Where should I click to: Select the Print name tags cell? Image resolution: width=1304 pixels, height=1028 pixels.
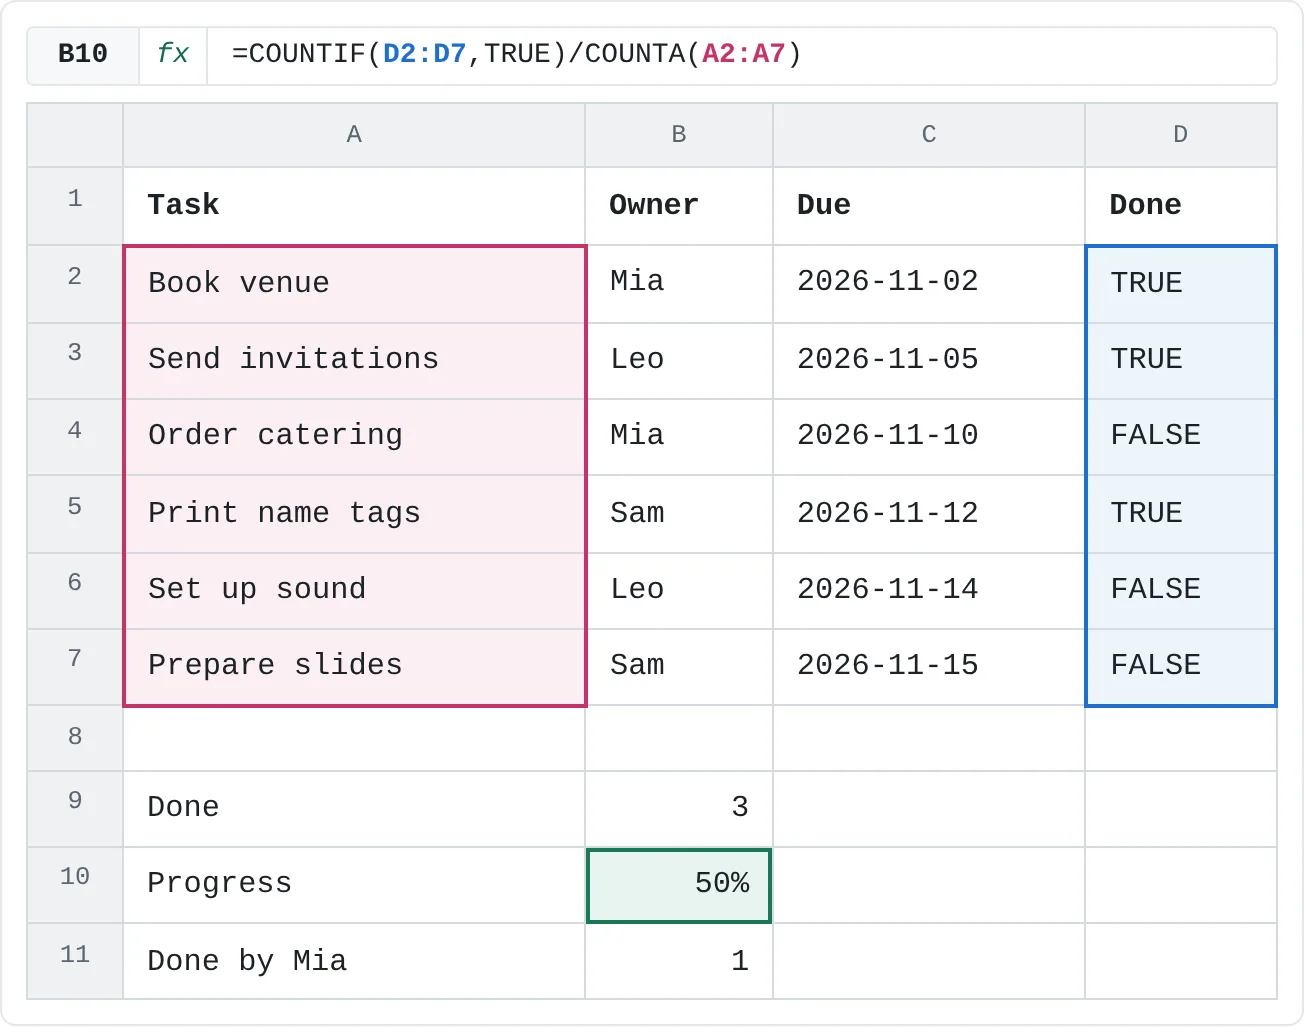(x=354, y=514)
